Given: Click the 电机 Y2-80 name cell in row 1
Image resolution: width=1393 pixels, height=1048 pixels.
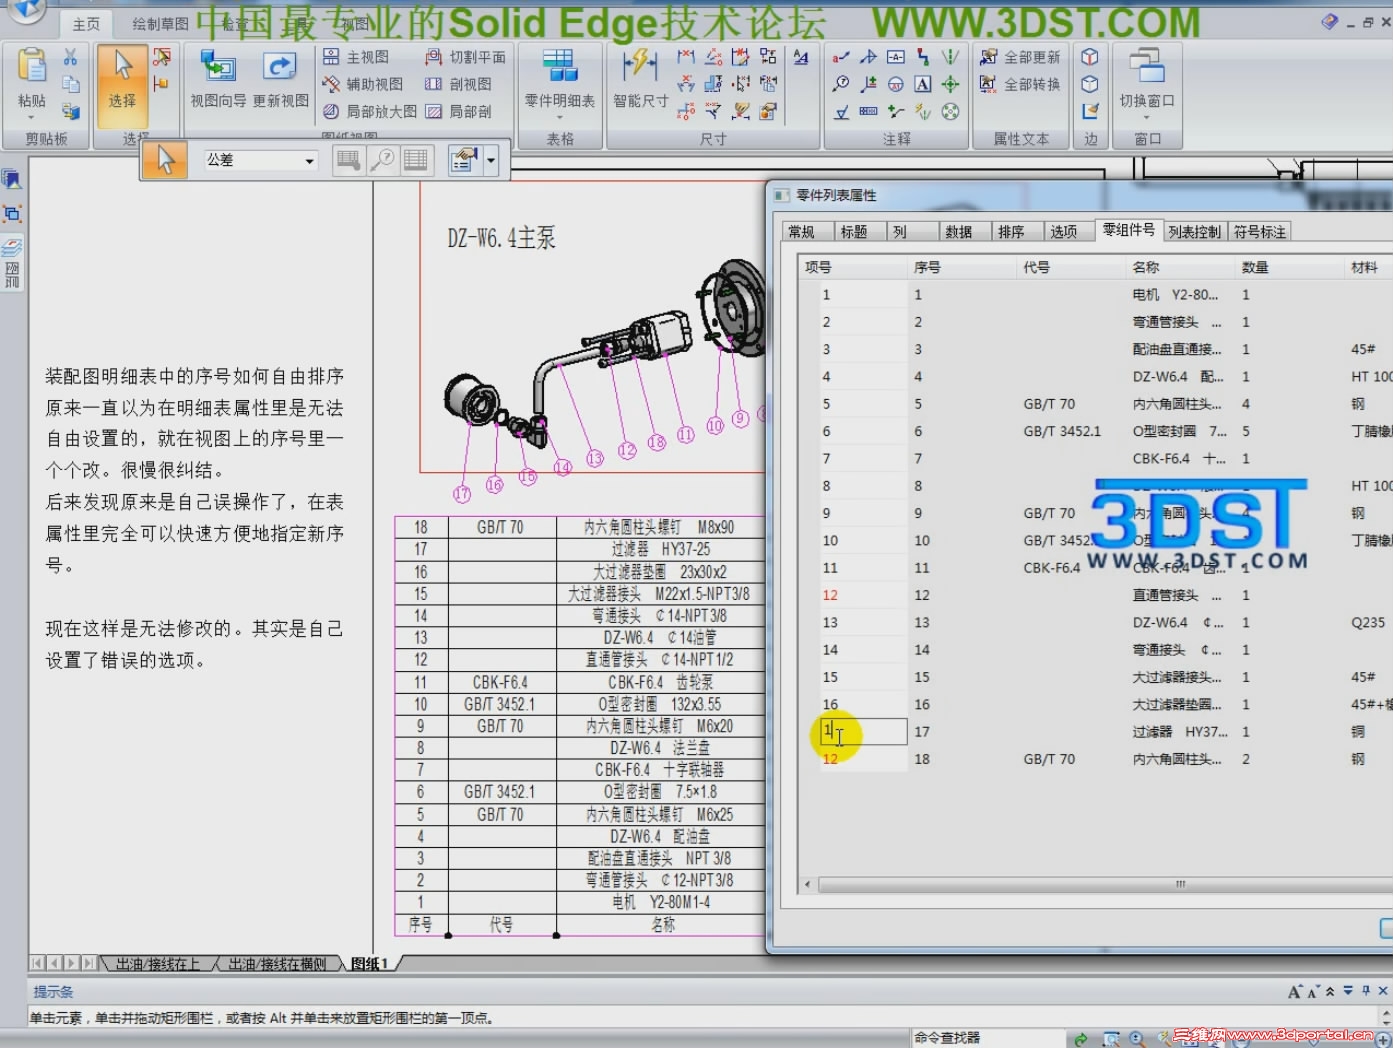Looking at the screenshot, I should (x=1175, y=295).
